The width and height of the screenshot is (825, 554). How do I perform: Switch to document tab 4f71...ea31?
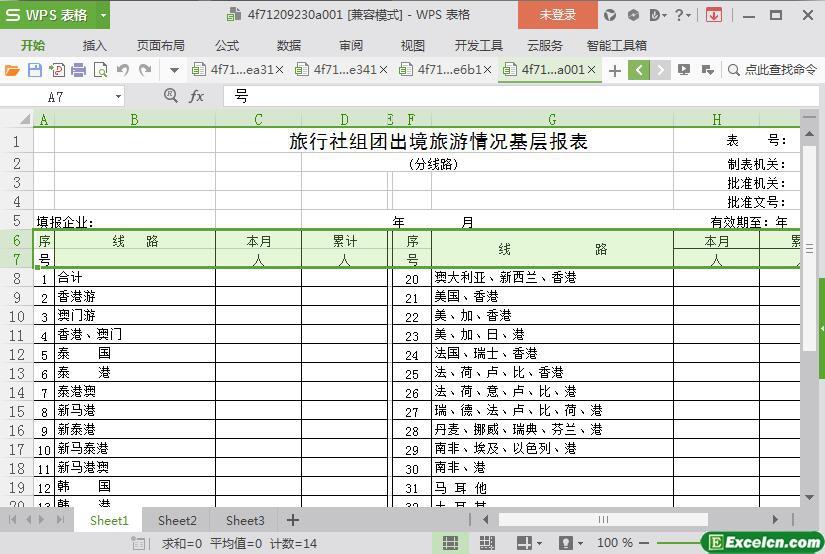(233, 69)
